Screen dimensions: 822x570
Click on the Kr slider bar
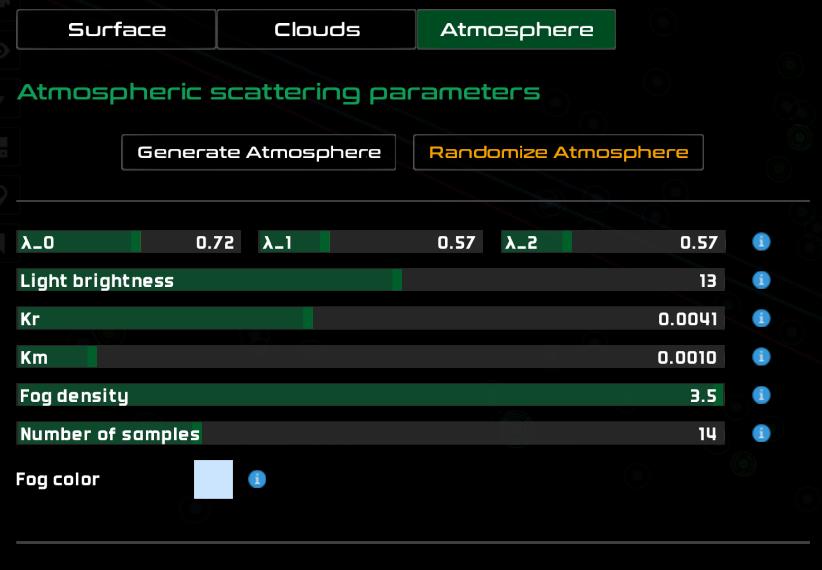[370, 319]
